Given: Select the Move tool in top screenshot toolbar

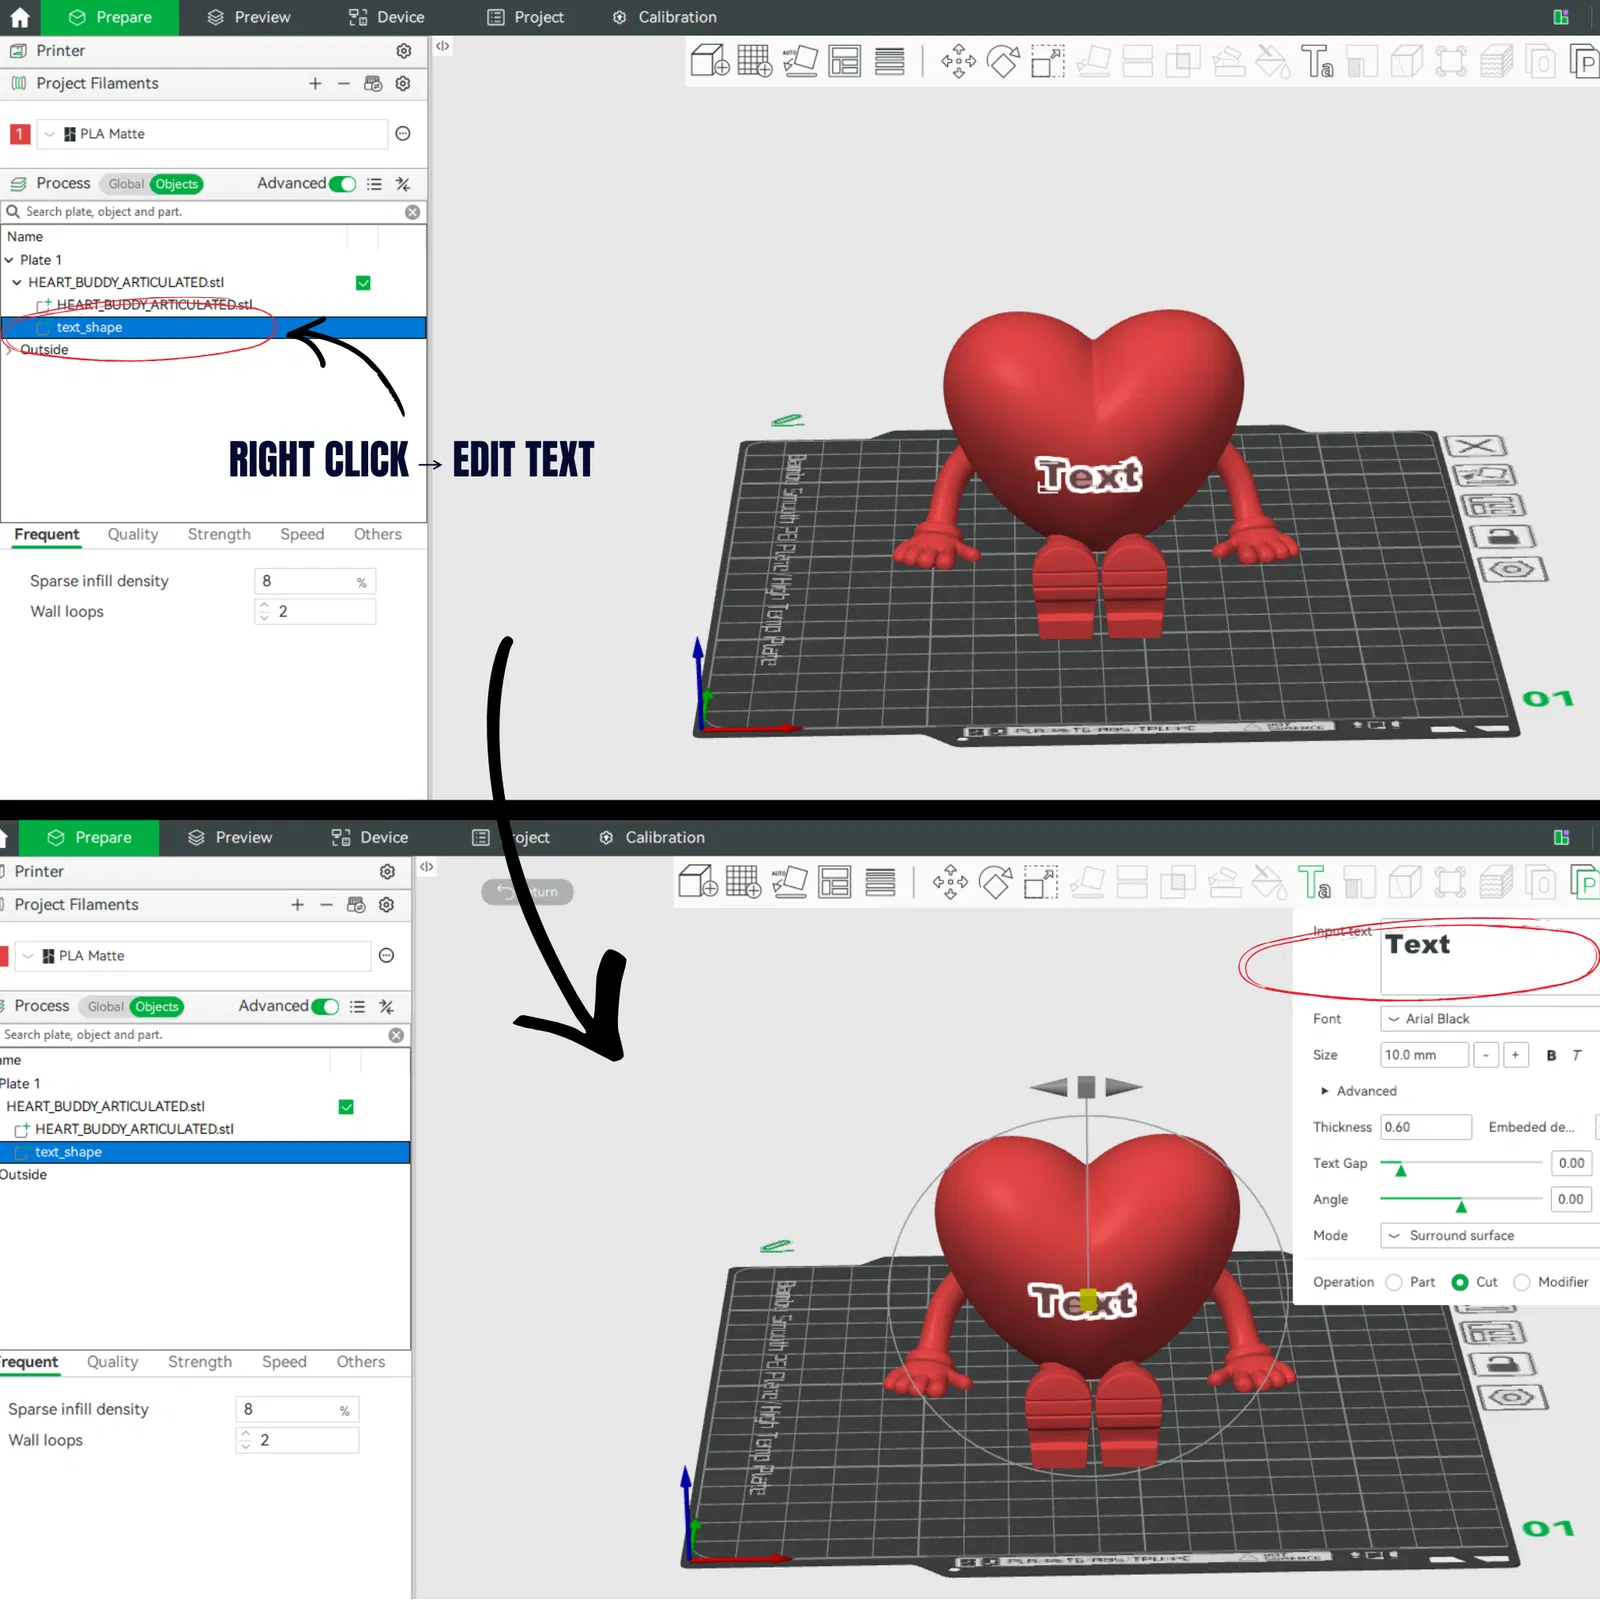Looking at the screenshot, I should [x=958, y=61].
